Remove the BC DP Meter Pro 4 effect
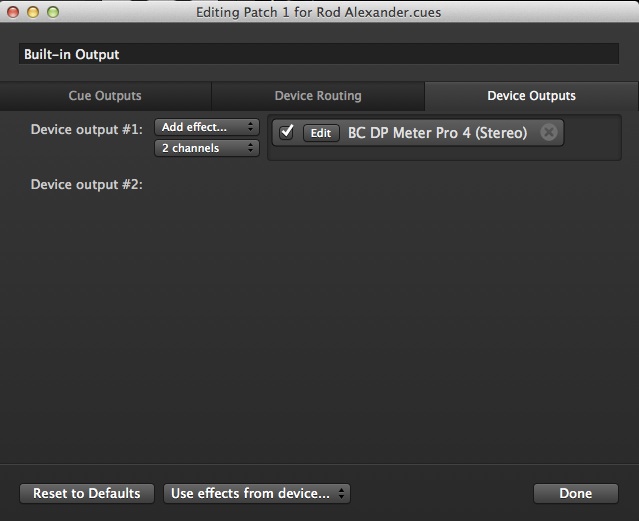 coord(548,133)
